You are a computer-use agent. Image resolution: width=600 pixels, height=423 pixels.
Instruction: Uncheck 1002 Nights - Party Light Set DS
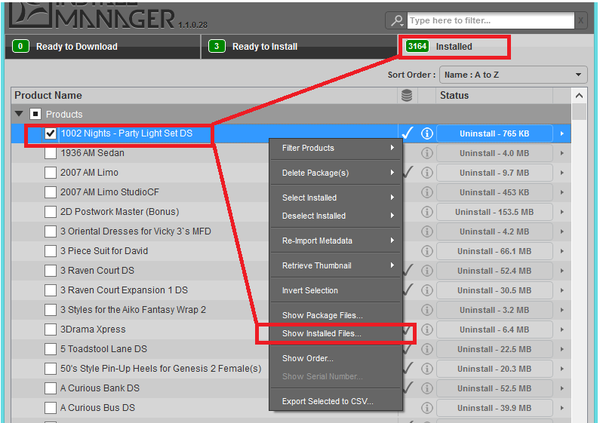pyautogui.click(x=50, y=133)
